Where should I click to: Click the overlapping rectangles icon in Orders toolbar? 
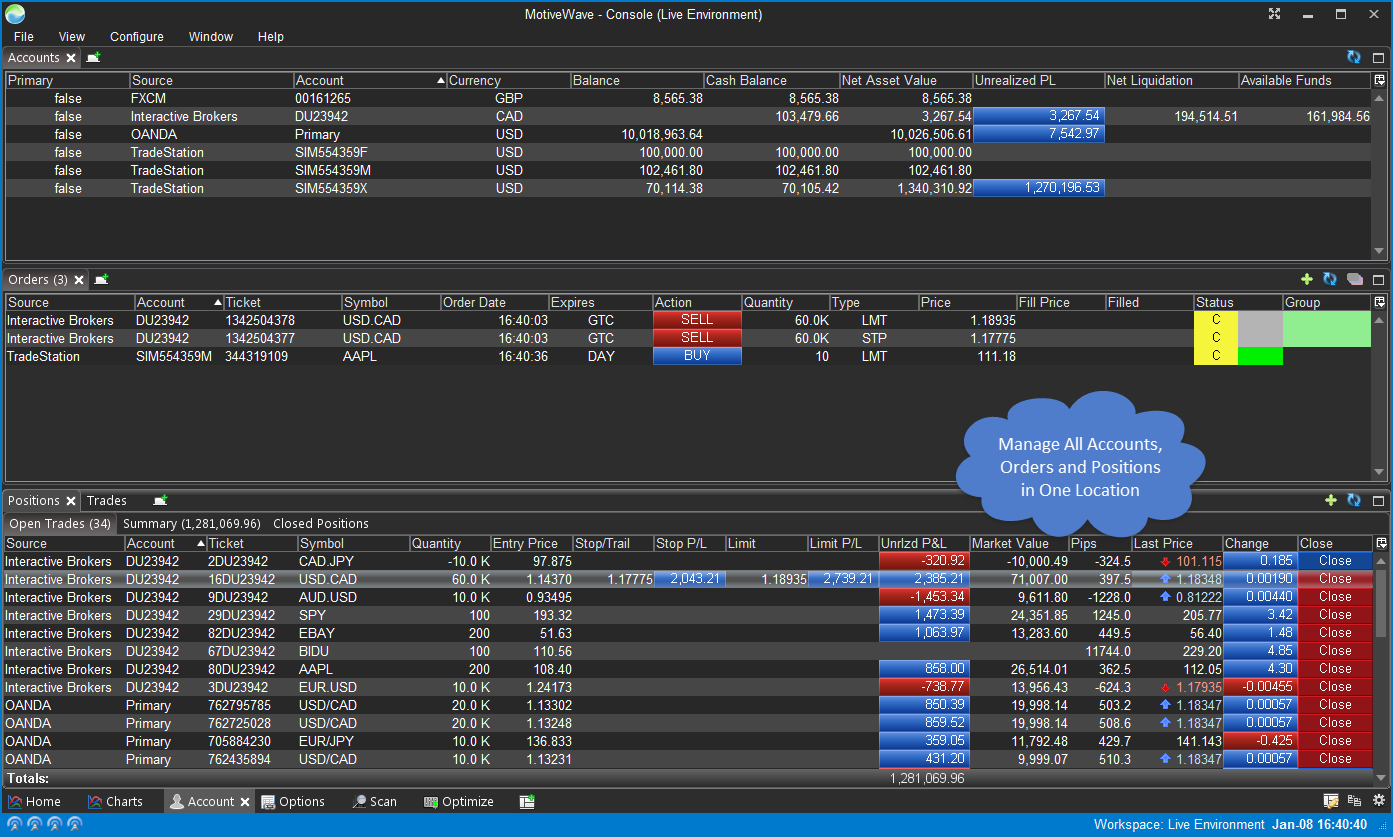tap(1355, 280)
